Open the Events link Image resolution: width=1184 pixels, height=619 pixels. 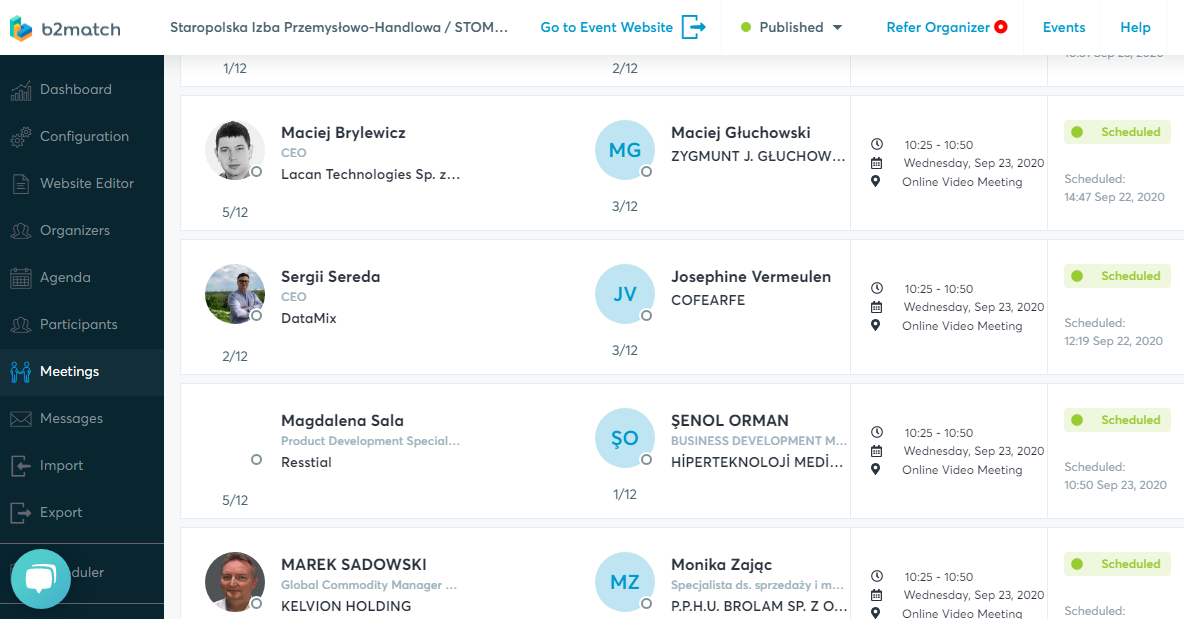[x=1064, y=28]
